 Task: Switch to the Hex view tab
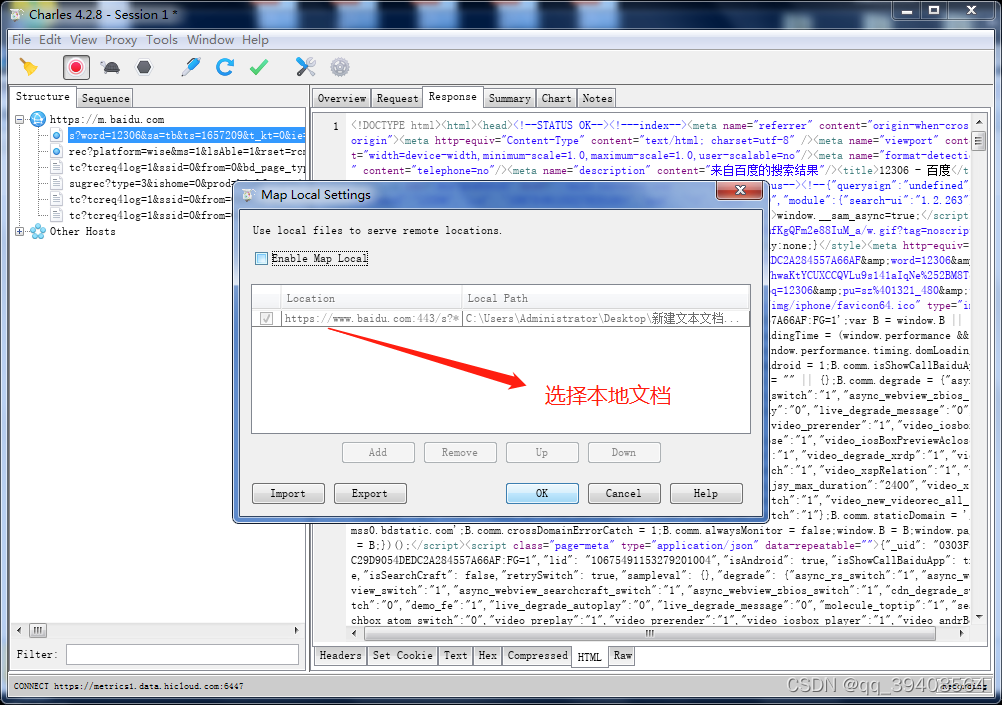click(488, 655)
